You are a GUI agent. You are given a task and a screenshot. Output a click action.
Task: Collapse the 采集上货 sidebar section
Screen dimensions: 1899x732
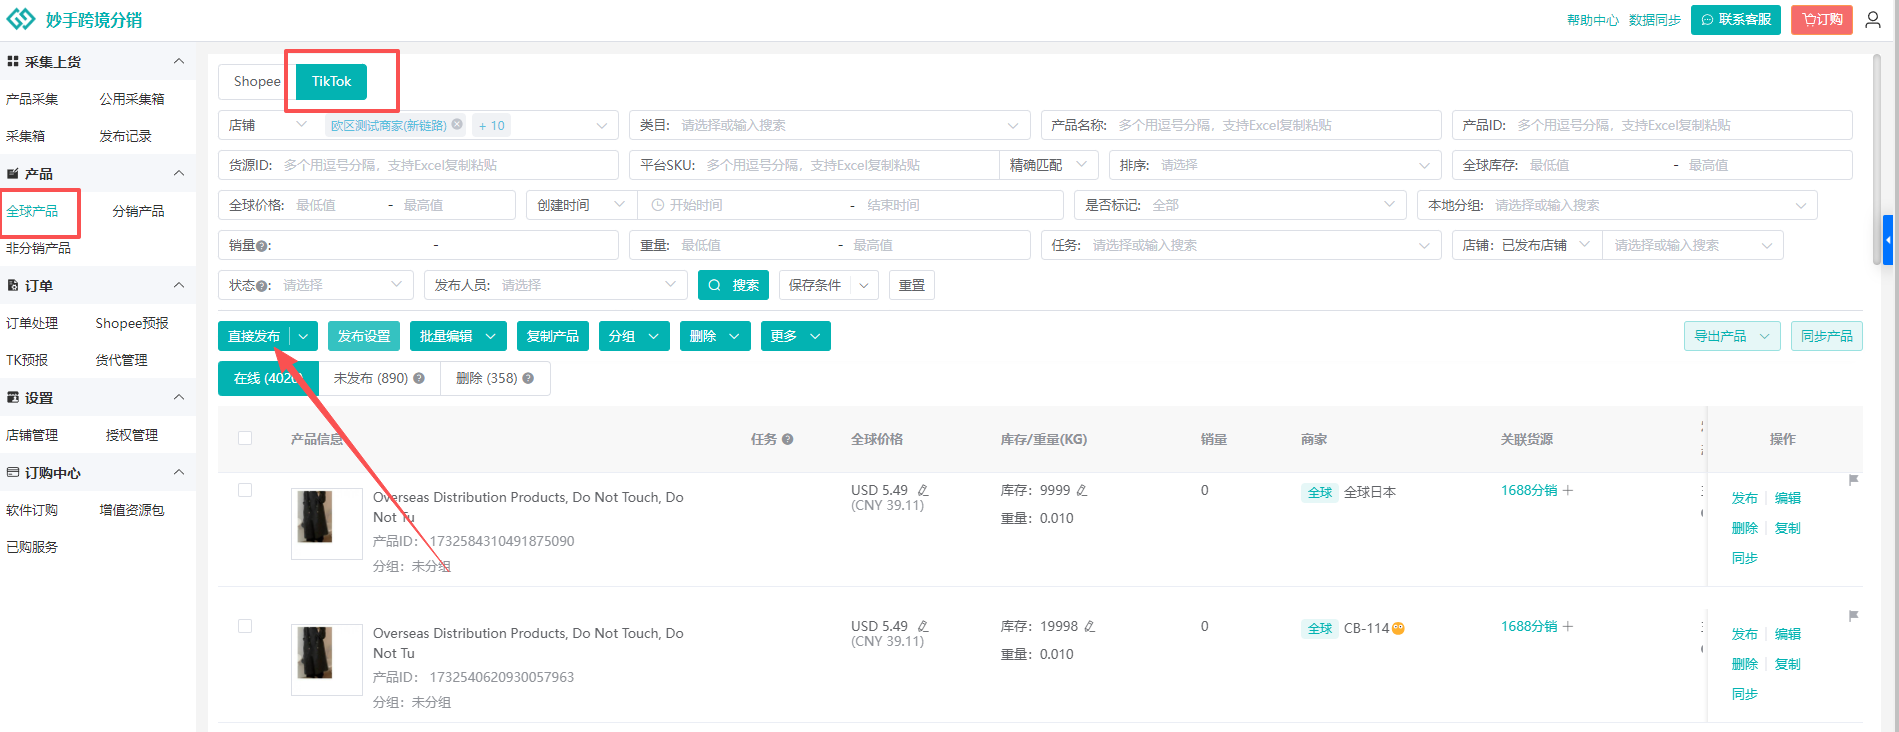tap(179, 62)
